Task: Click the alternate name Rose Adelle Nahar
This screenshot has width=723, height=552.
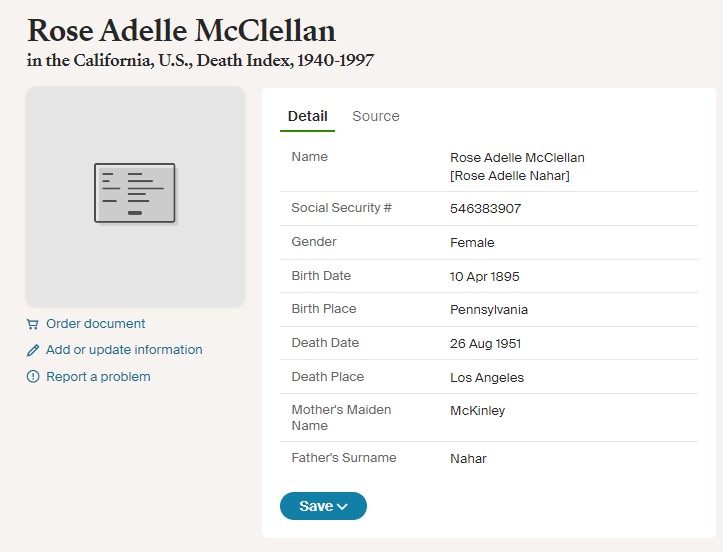Action: [510, 176]
